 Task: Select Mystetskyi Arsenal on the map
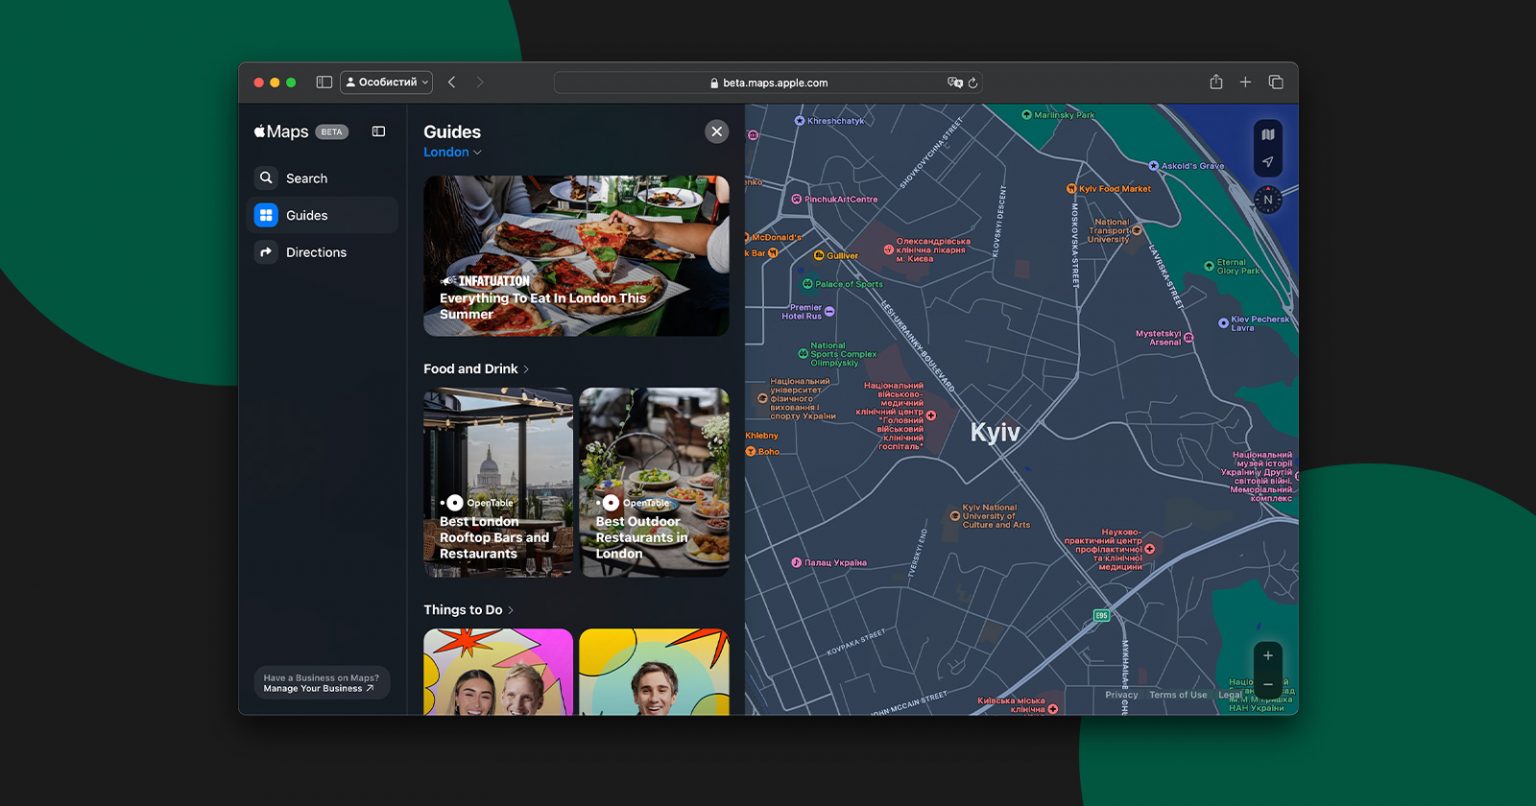[x=1189, y=338]
